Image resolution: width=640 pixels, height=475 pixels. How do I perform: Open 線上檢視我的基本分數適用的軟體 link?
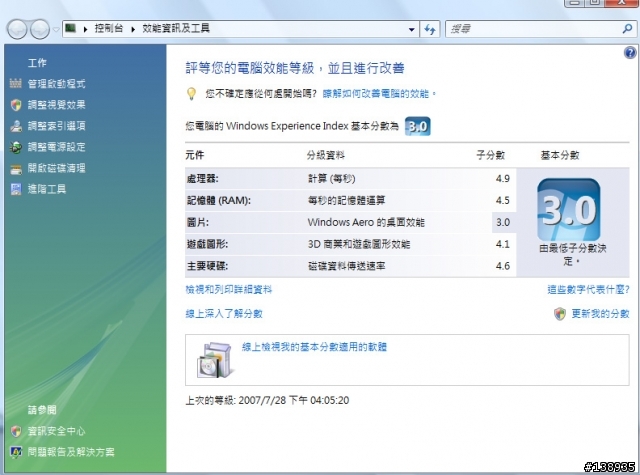tap(314, 347)
